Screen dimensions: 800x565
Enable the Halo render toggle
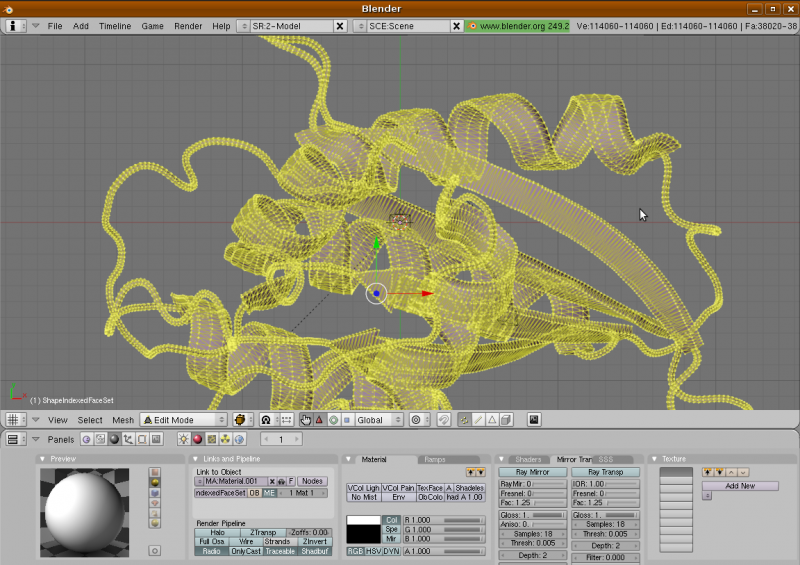click(217, 532)
